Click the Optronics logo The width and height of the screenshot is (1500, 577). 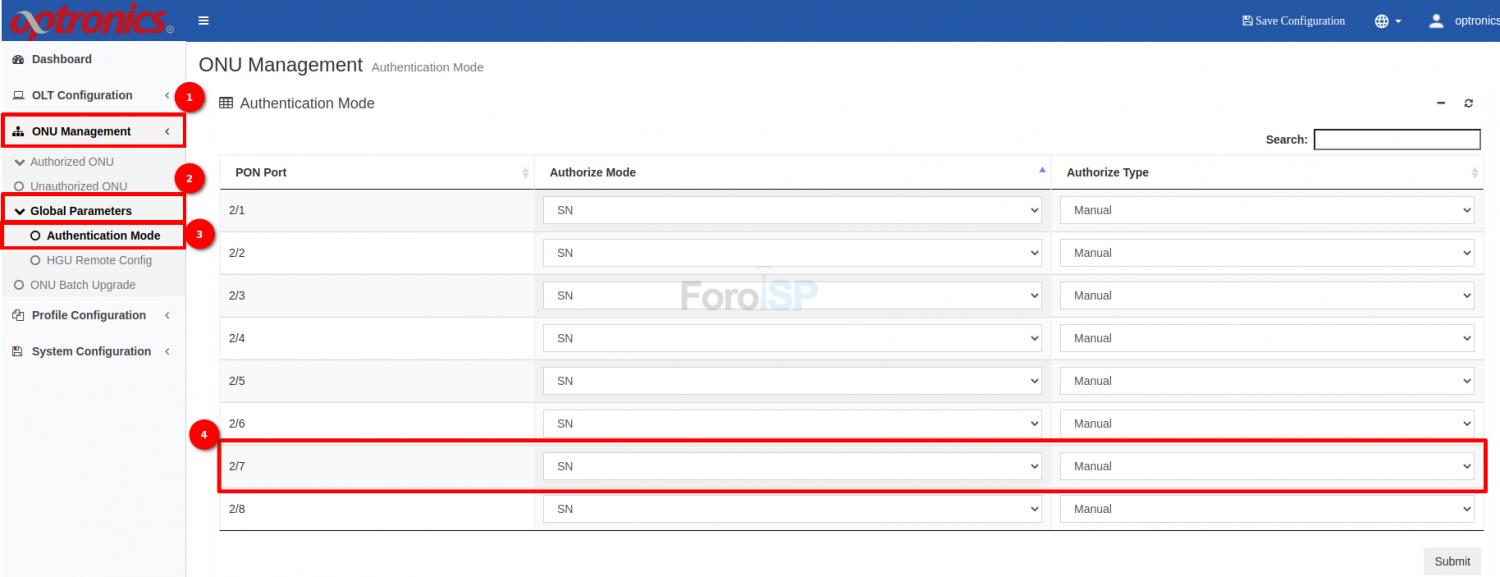pos(91,21)
